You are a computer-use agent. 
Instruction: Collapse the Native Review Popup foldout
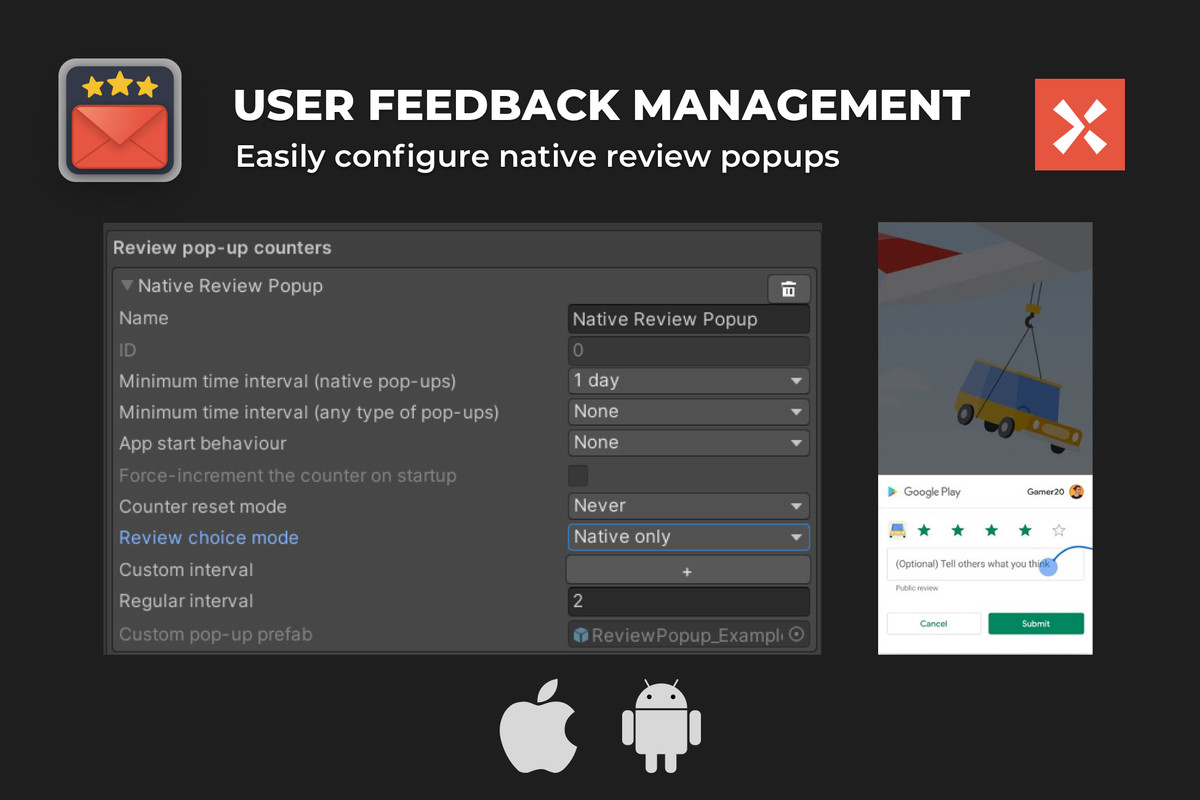click(127, 286)
